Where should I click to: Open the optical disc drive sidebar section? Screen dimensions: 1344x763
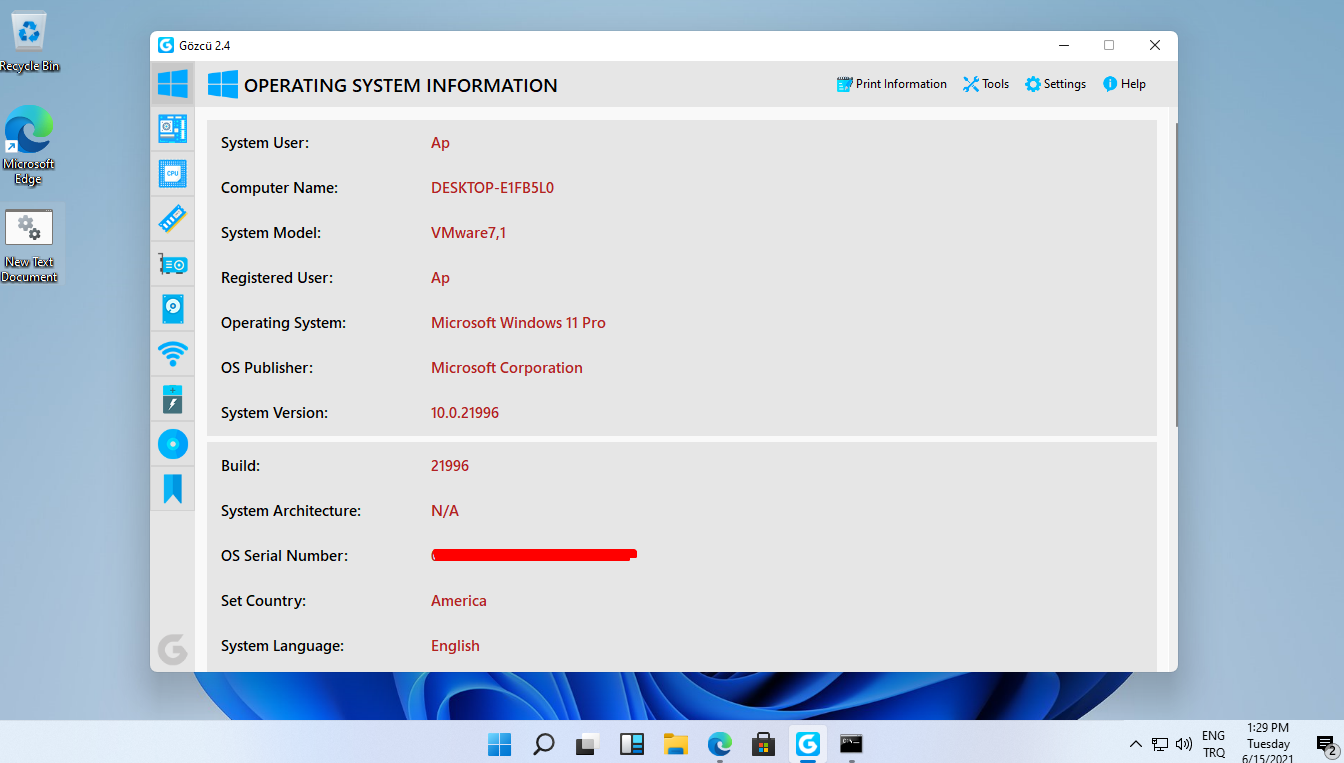tap(172, 444)
